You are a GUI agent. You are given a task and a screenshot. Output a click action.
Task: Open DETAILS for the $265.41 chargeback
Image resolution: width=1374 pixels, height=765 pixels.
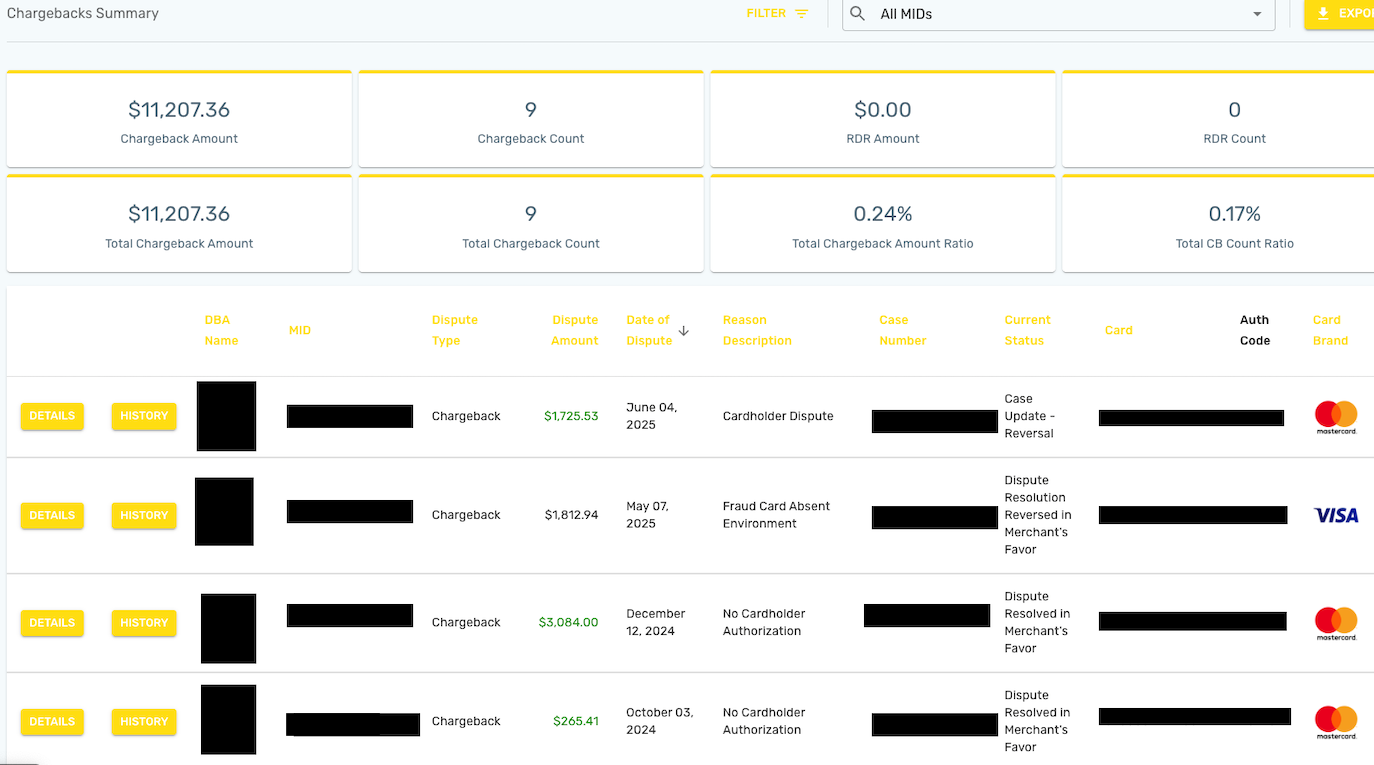click(52, 721)
